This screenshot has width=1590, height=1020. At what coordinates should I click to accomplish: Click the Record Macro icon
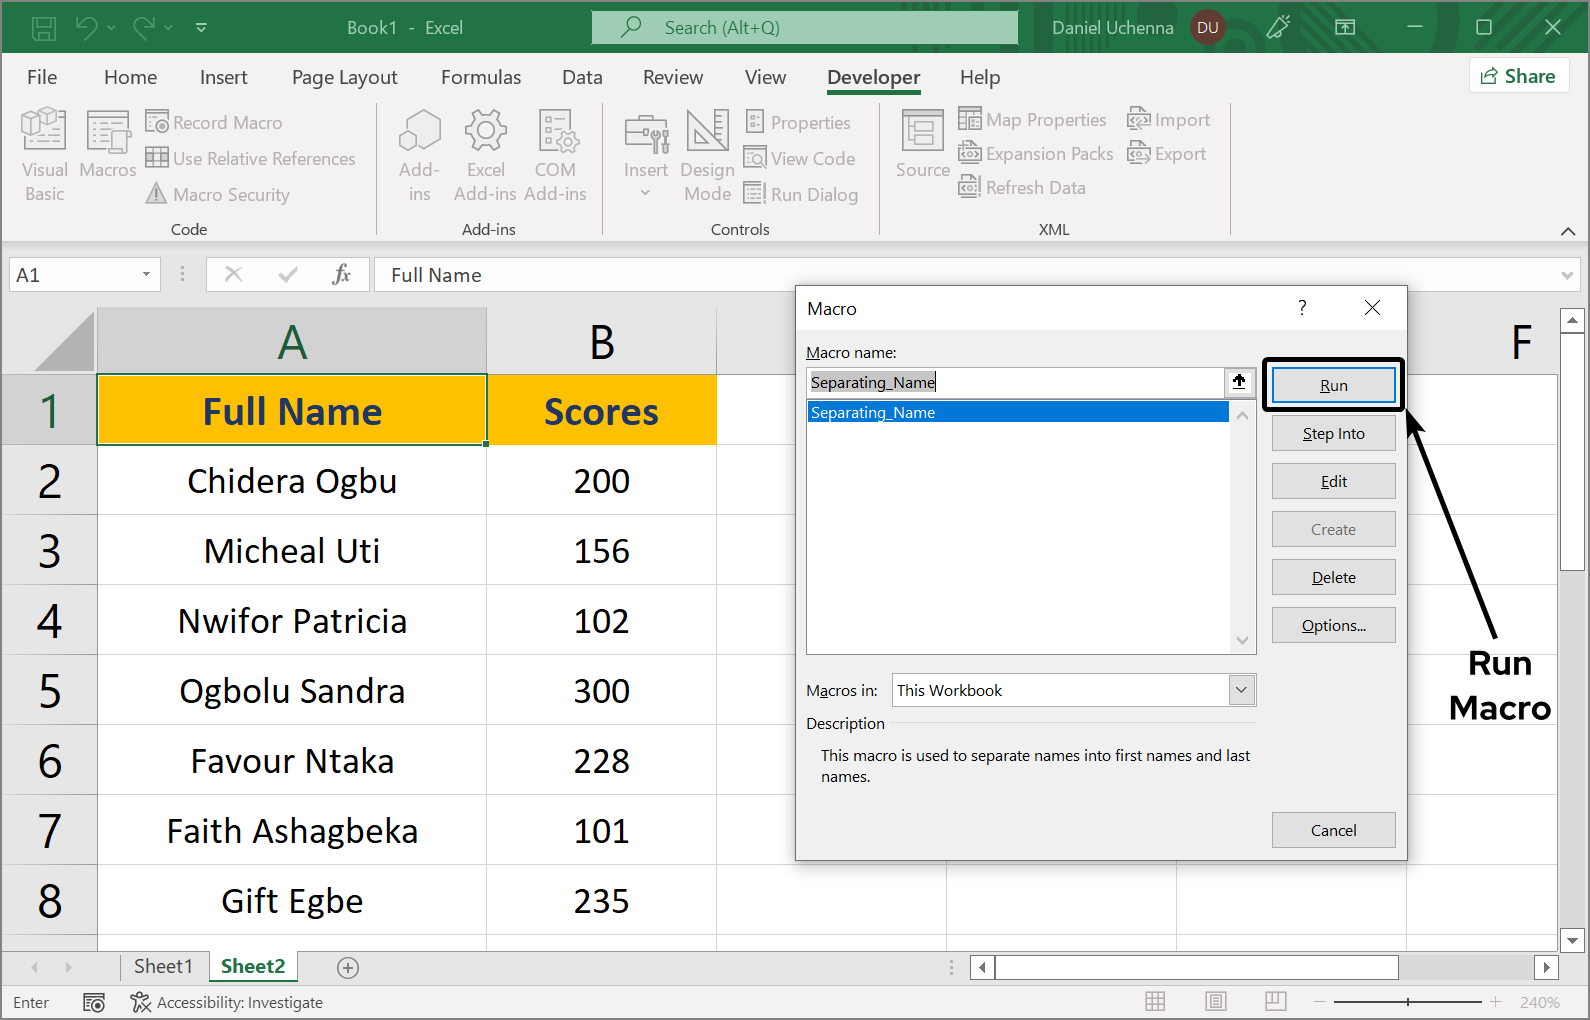click(x=157, y=122)
